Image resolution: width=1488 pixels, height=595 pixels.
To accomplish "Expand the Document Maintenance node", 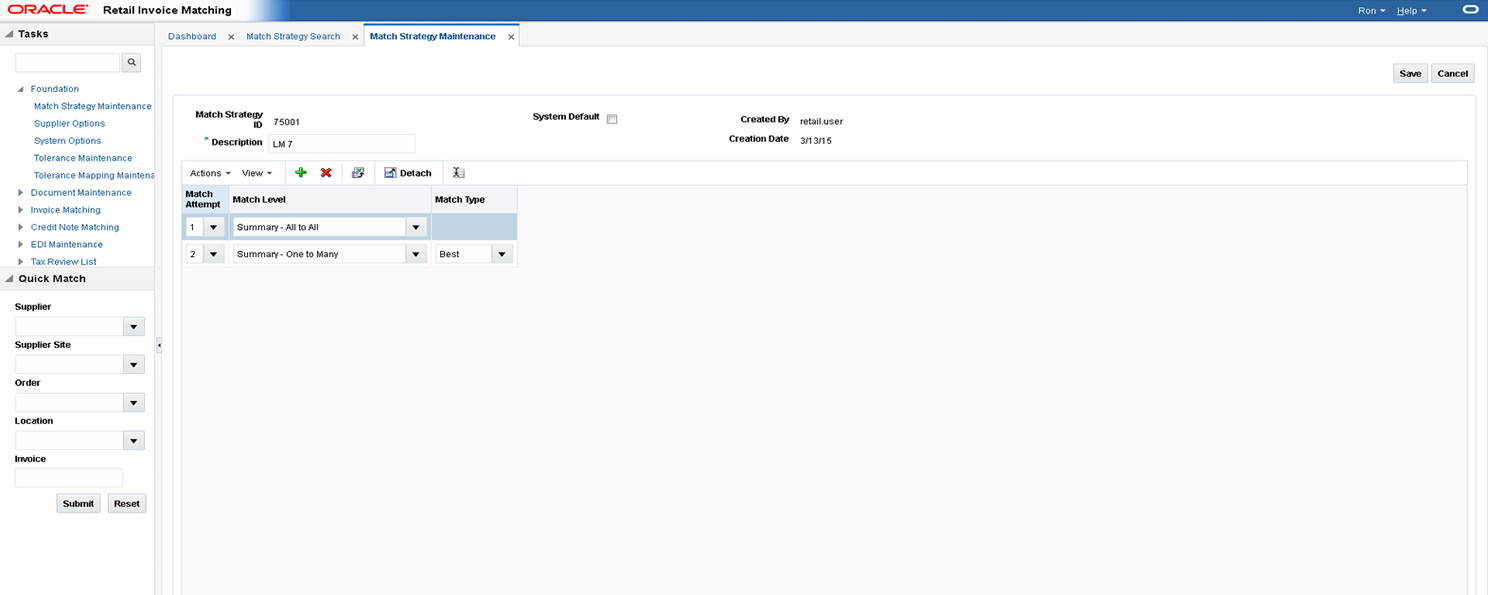I will click(21, 192).
